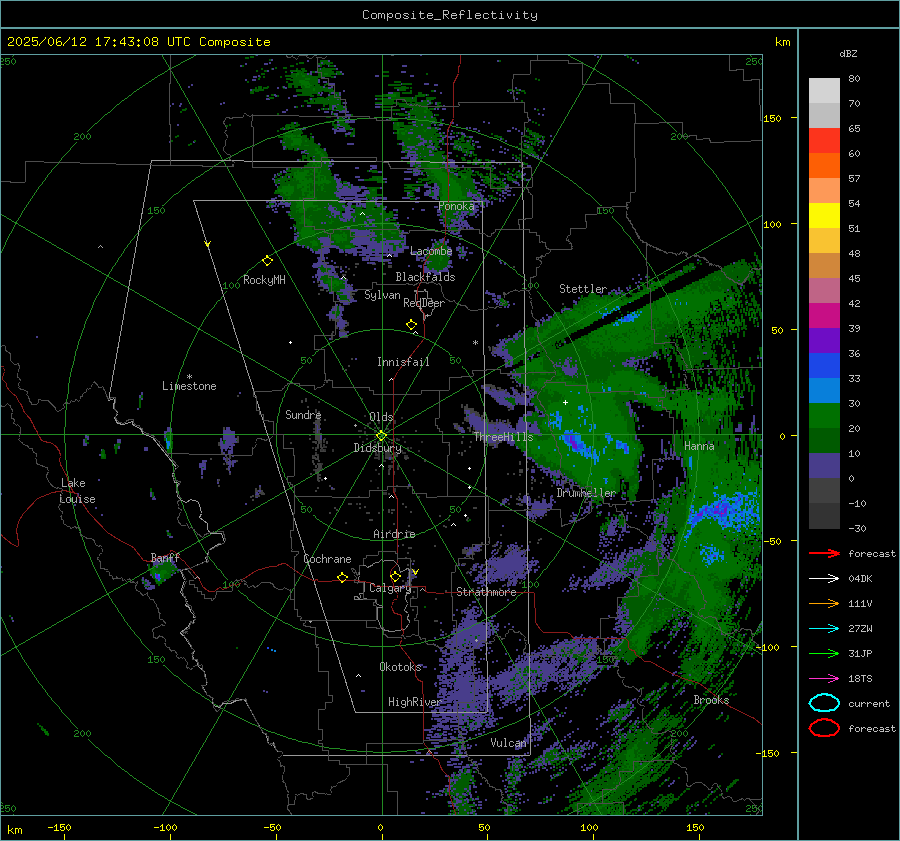Image resolution: width=900 pixels, height=841 pixels.
Task: Pick the light gray 70–80 dBZ swatch
Action: point(824,90)
